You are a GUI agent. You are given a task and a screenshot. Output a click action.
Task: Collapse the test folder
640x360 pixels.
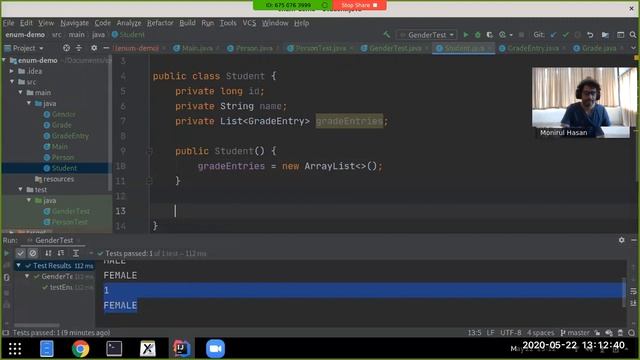point(21,190)
